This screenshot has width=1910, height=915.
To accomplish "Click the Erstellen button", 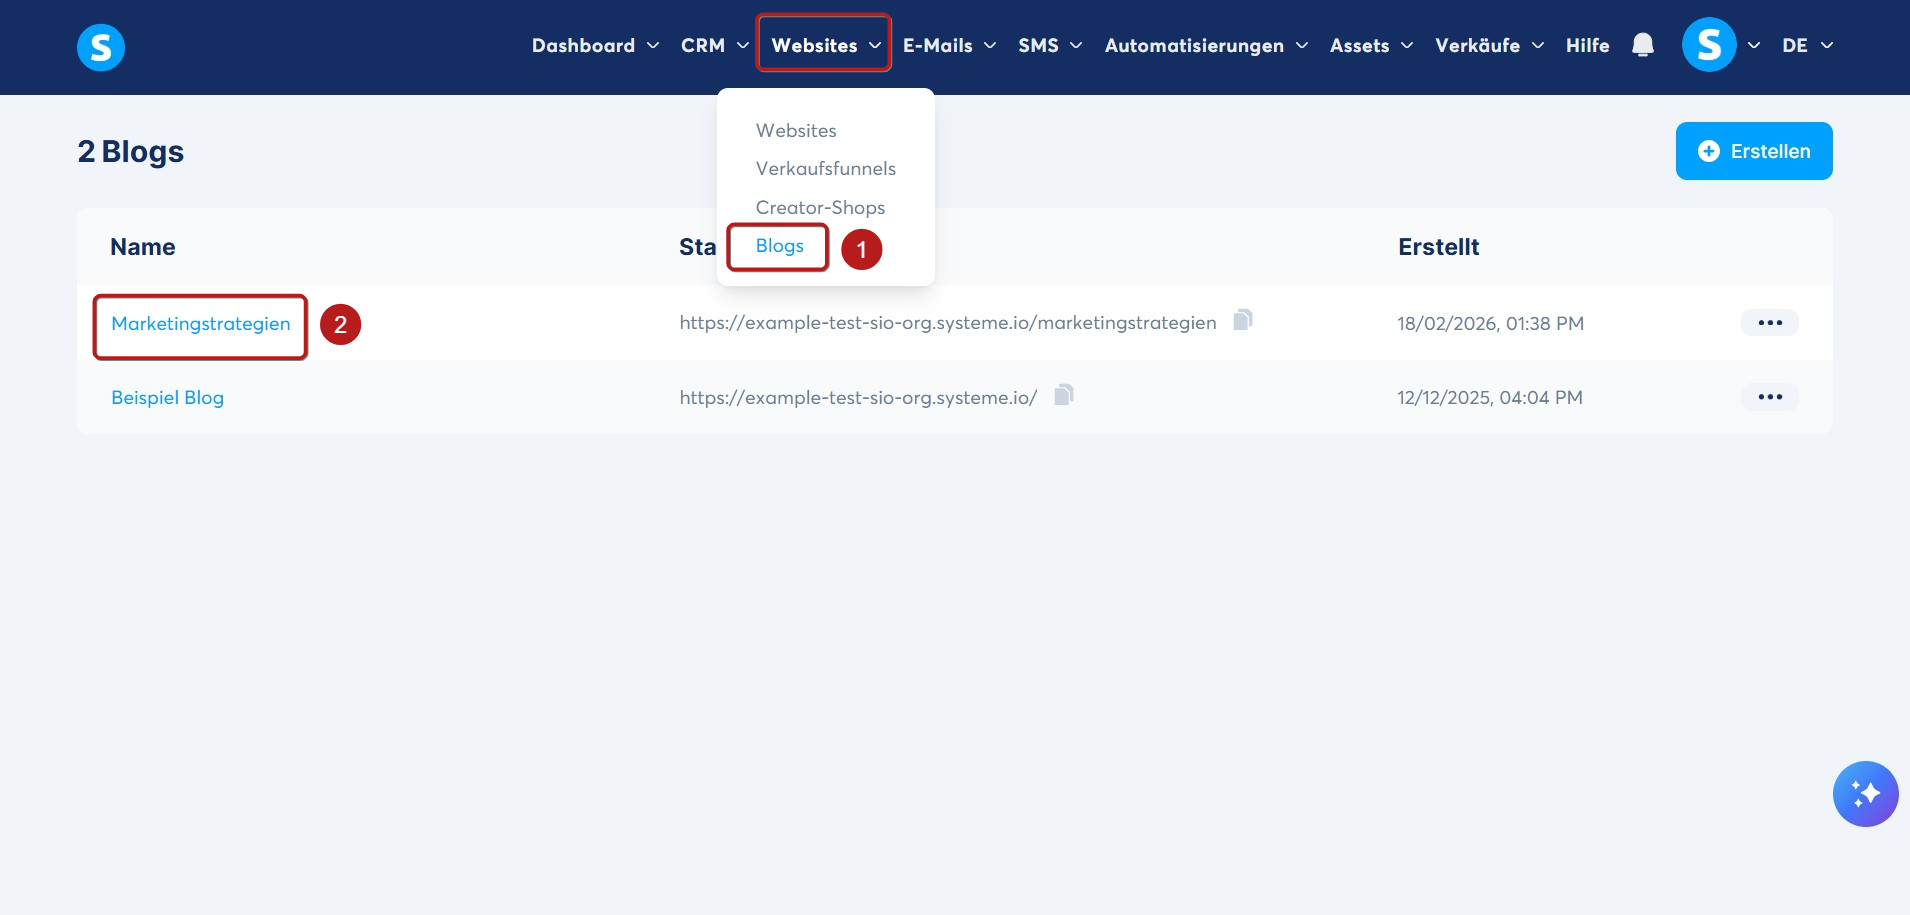I will [1754, 151].
